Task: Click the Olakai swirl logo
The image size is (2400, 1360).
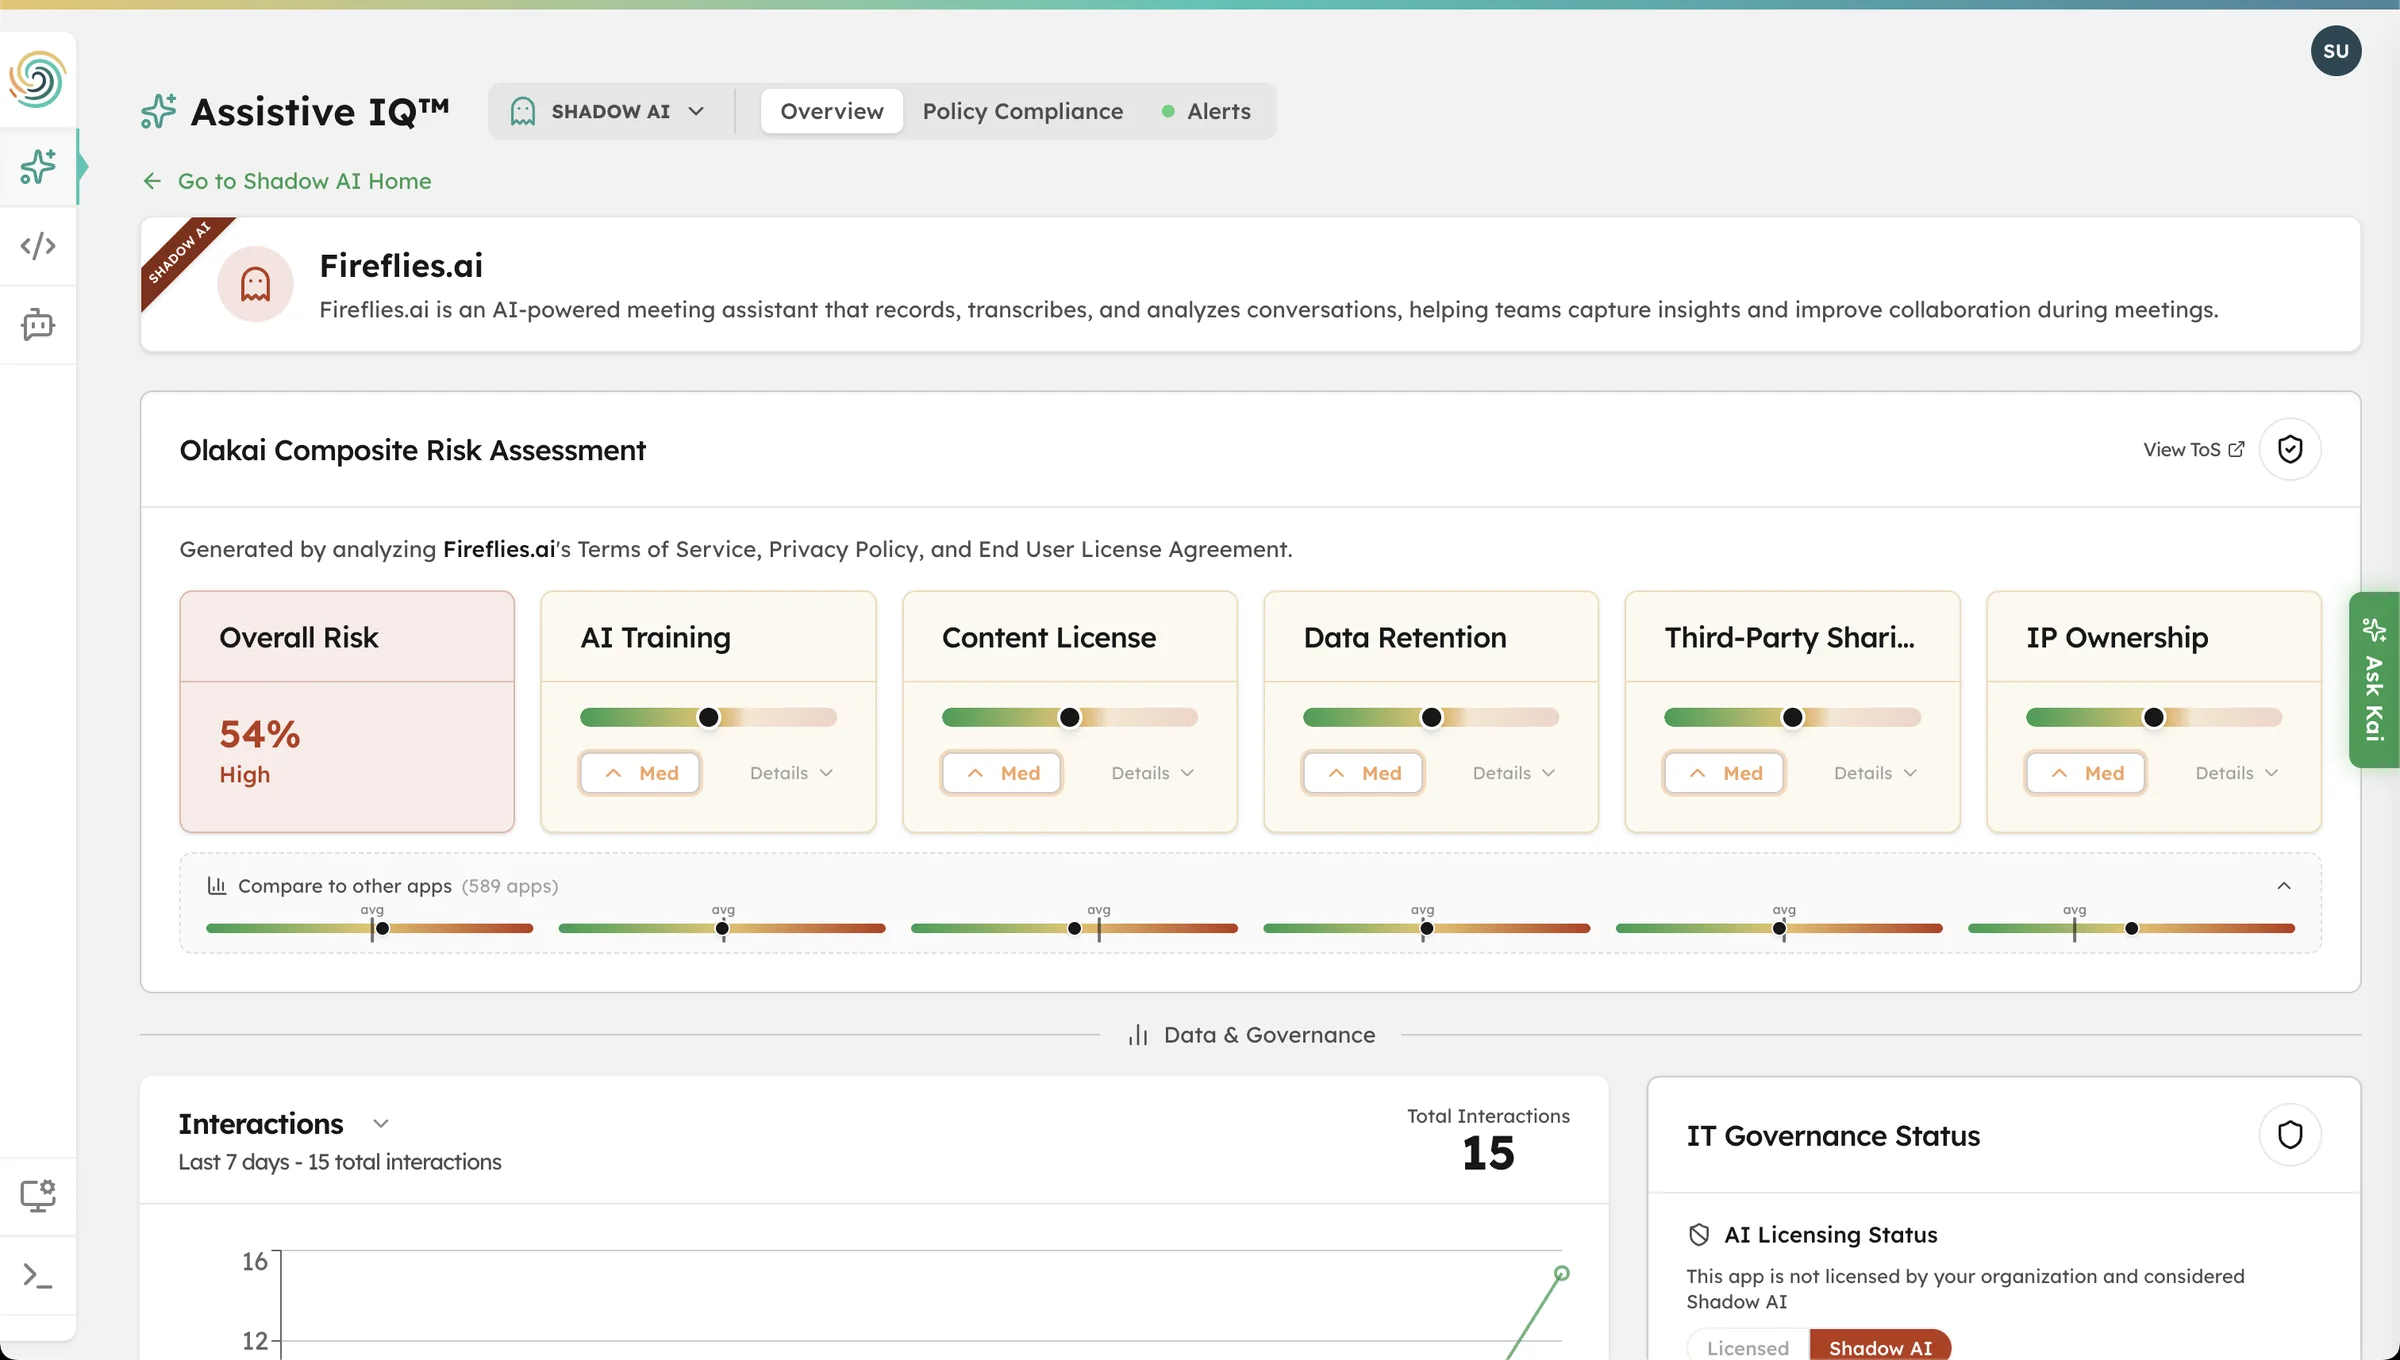Action: coord(38,79)
